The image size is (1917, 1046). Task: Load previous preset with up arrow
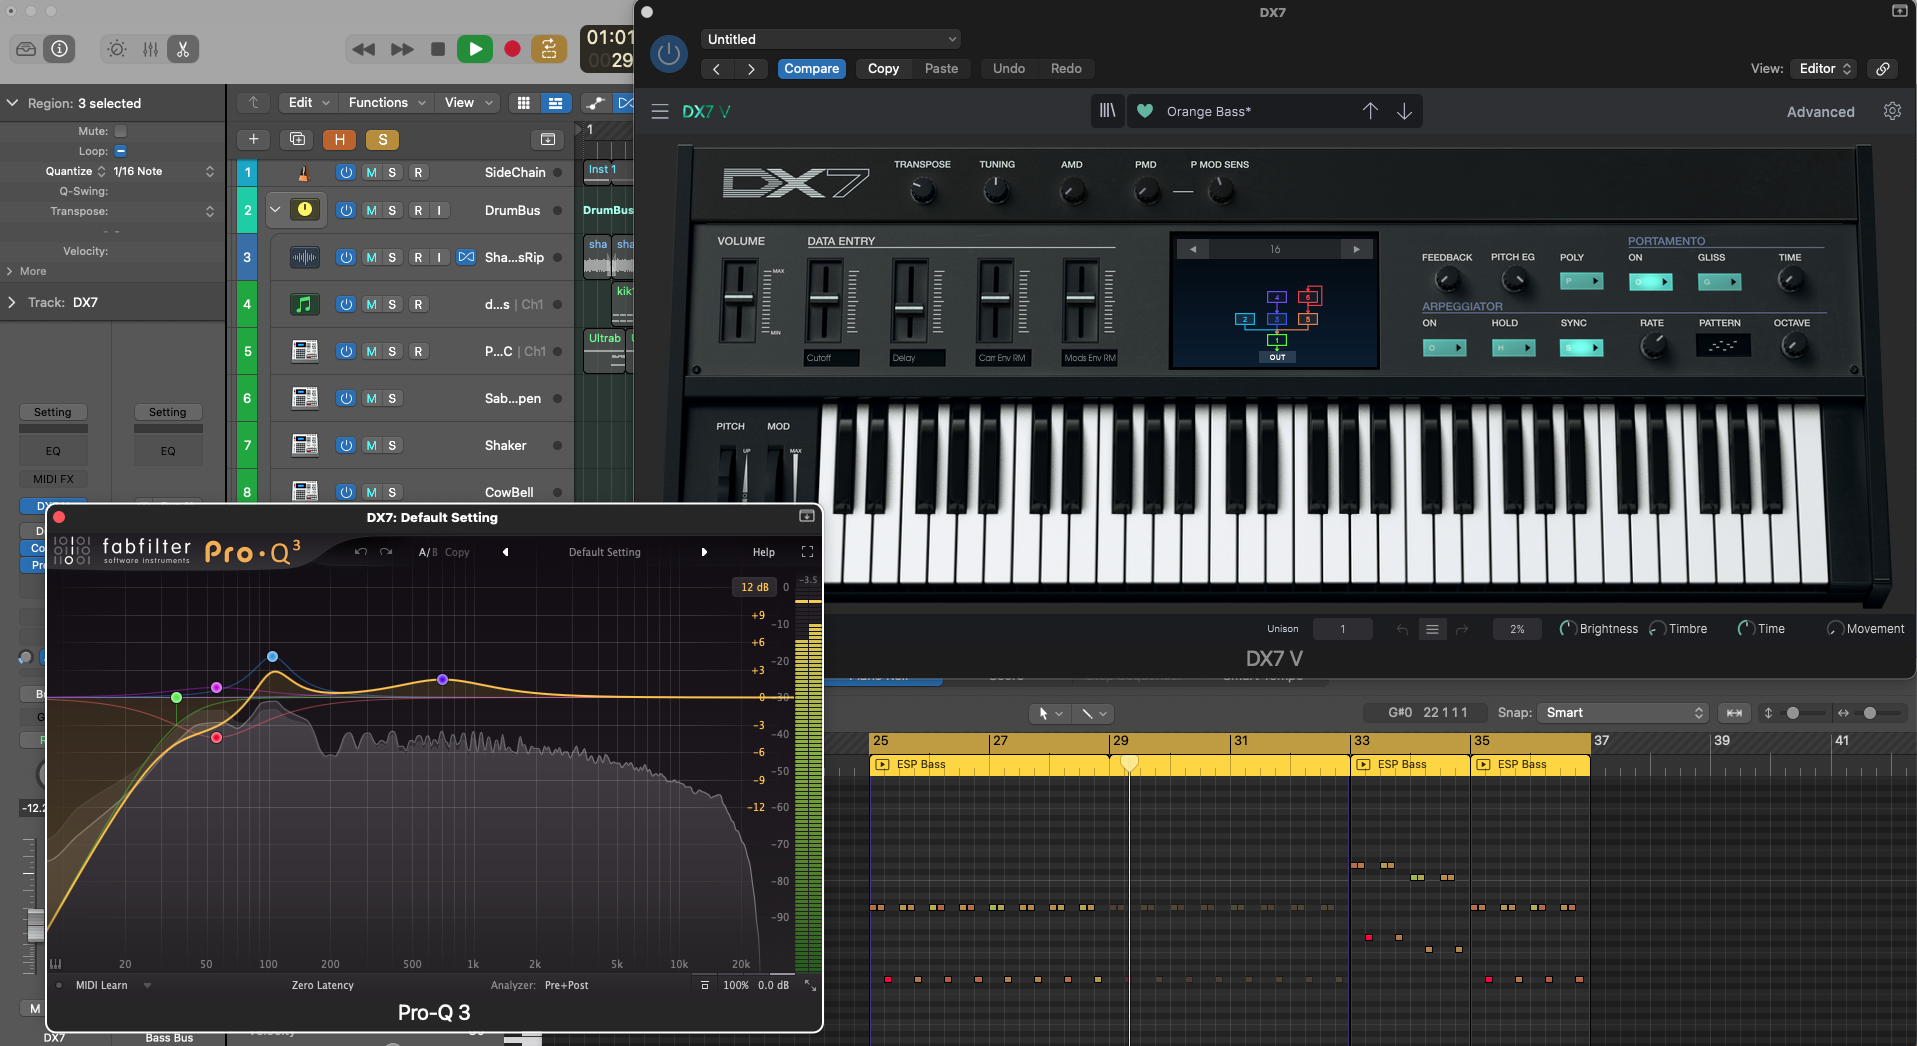(1370, 111)
